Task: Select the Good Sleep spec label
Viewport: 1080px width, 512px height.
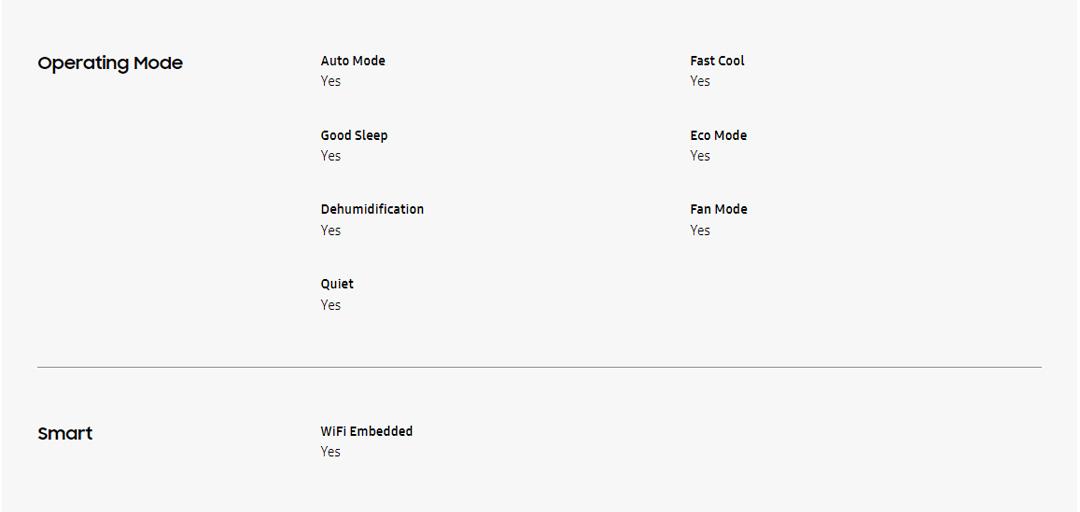Action: [x=354, y=135]
